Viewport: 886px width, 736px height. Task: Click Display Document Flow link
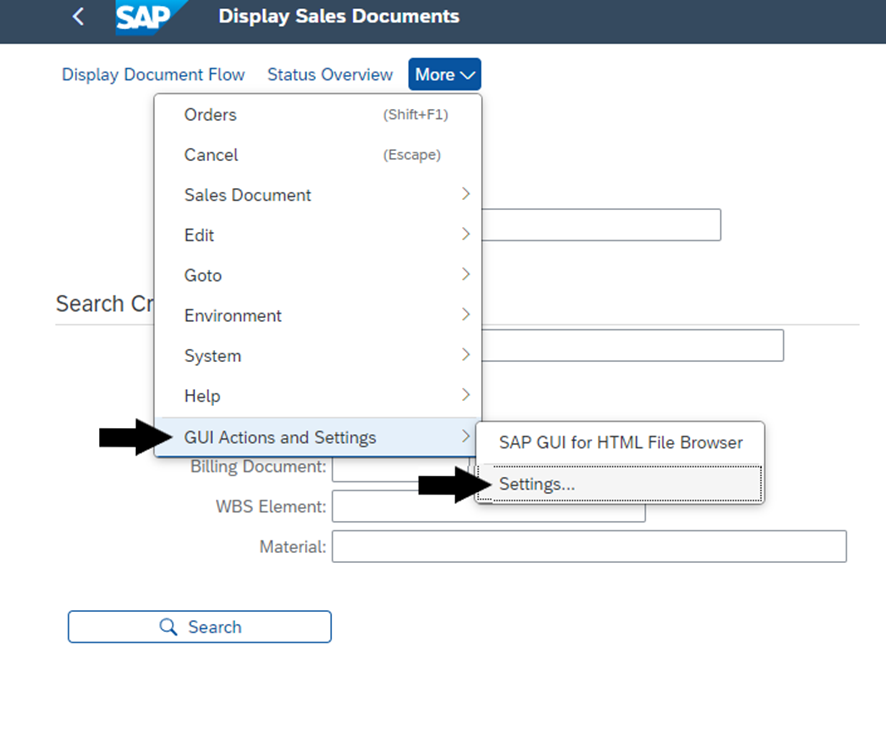[153, 75]
